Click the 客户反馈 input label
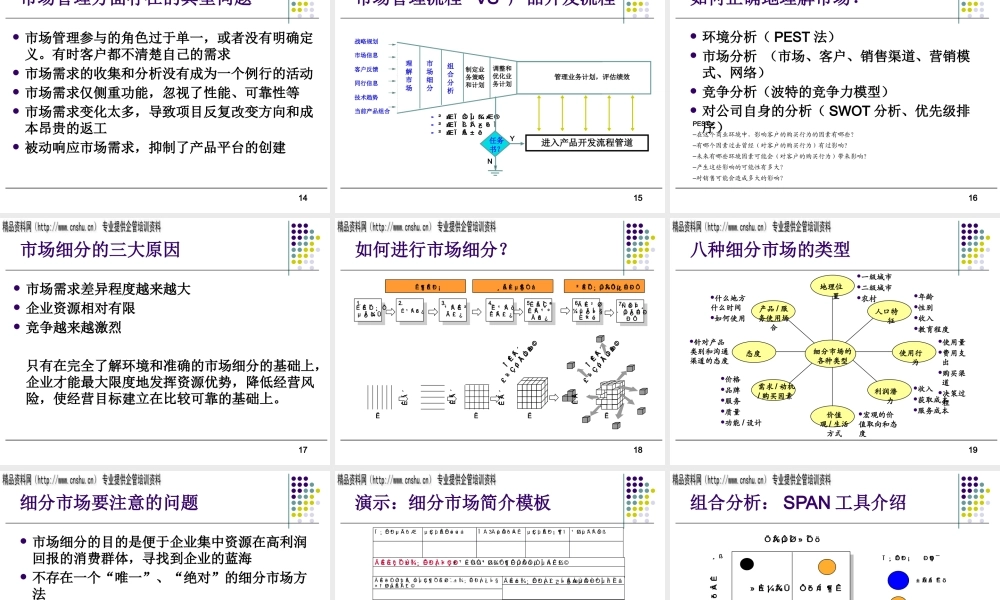This screenshot has height=600, width=1000. (366, 70)
